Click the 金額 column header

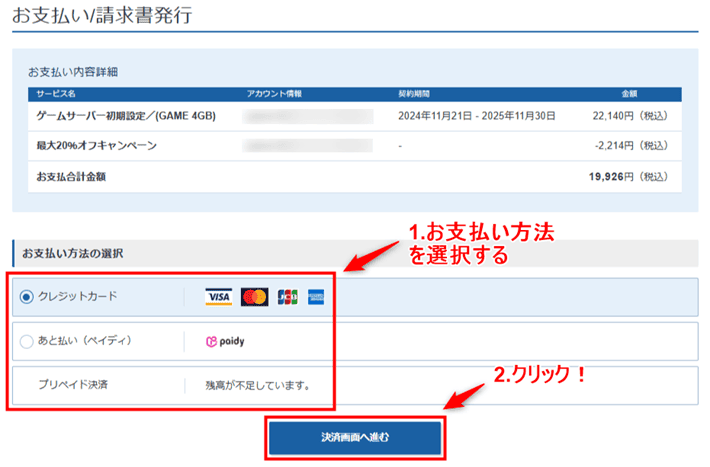(629, 94)
